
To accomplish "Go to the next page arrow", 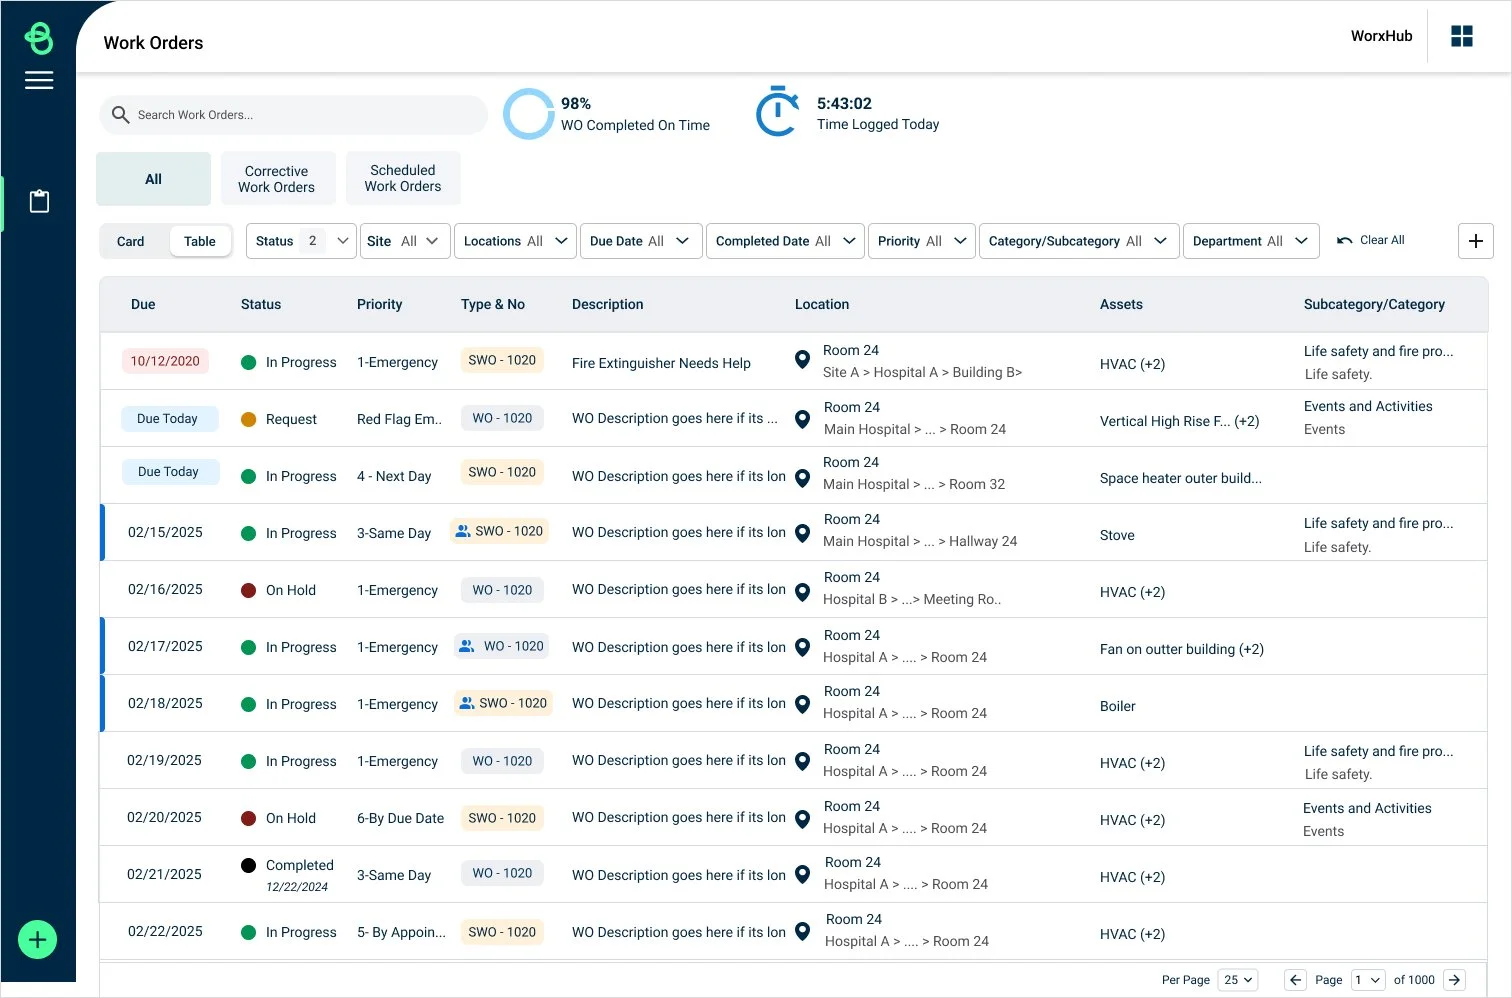I will click(x=1455, y=980).
